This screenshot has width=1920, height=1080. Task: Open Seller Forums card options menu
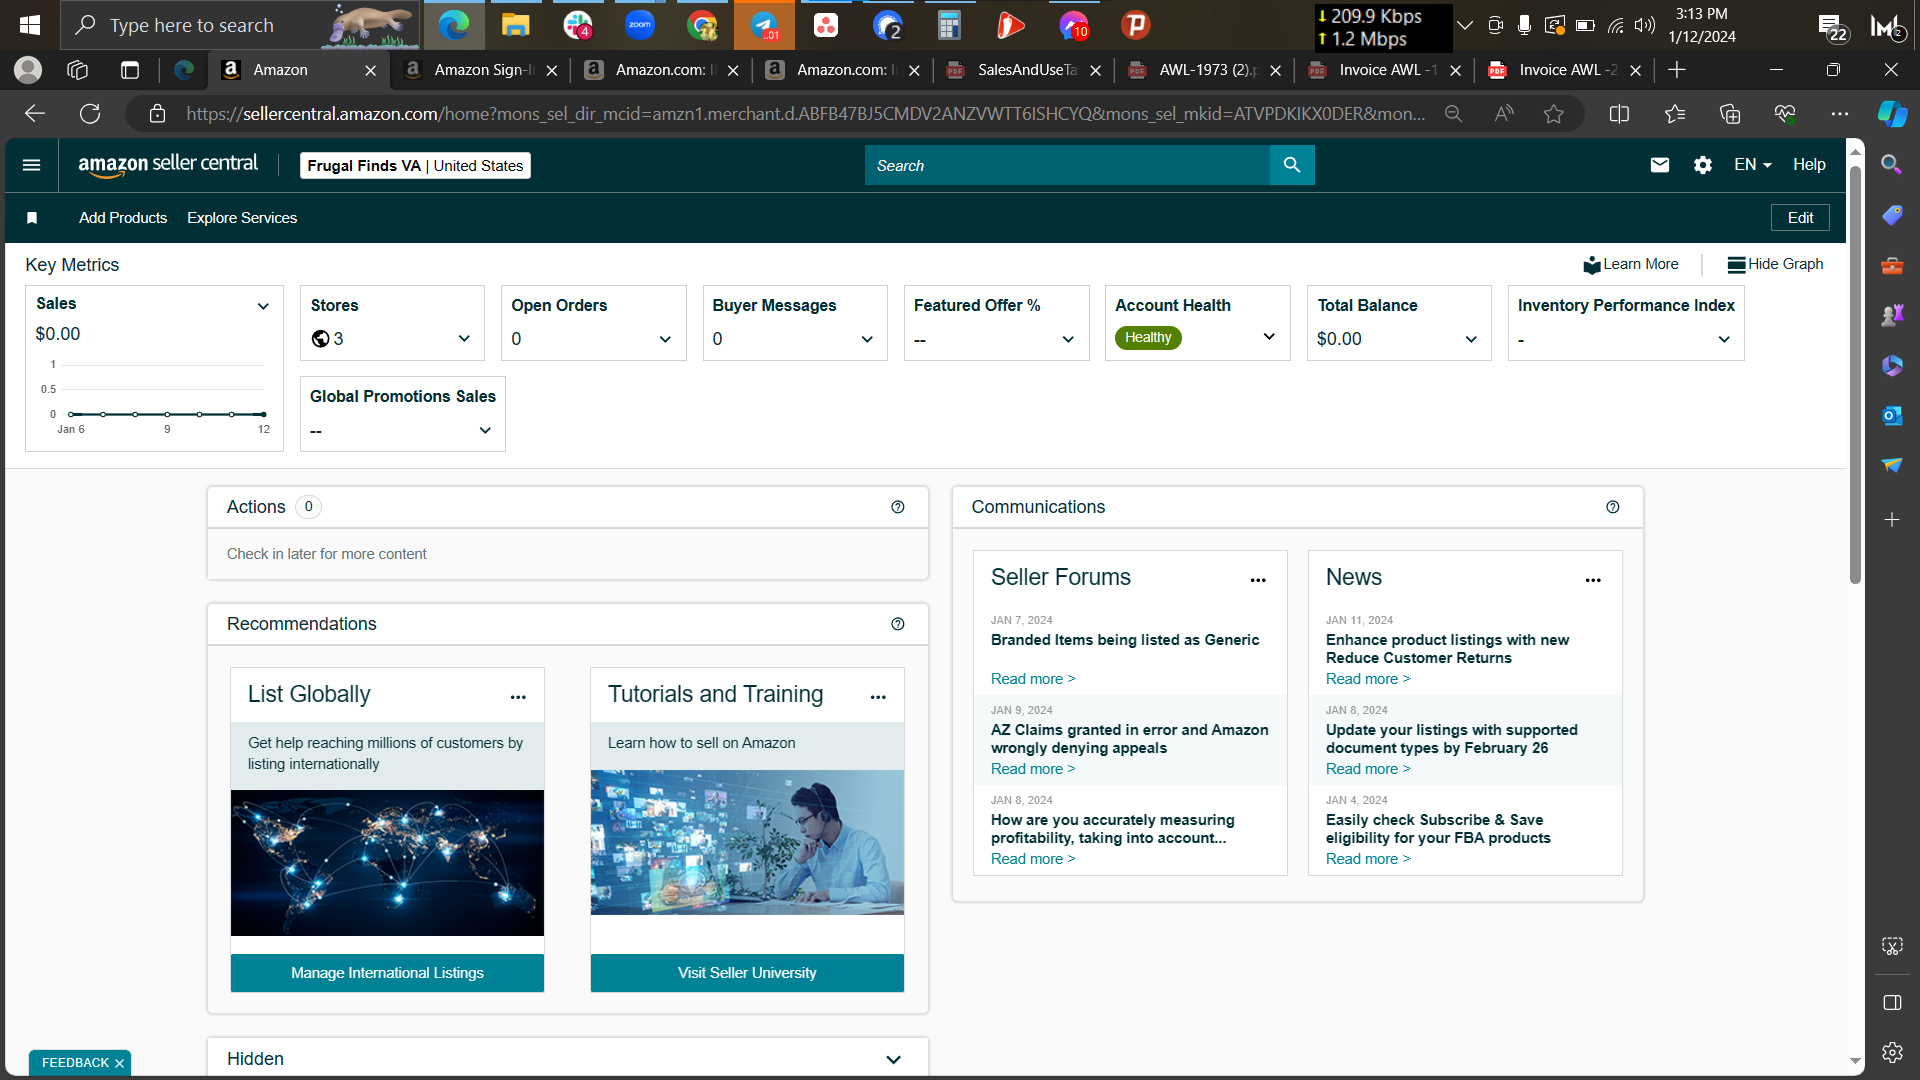coord(1258,580)
